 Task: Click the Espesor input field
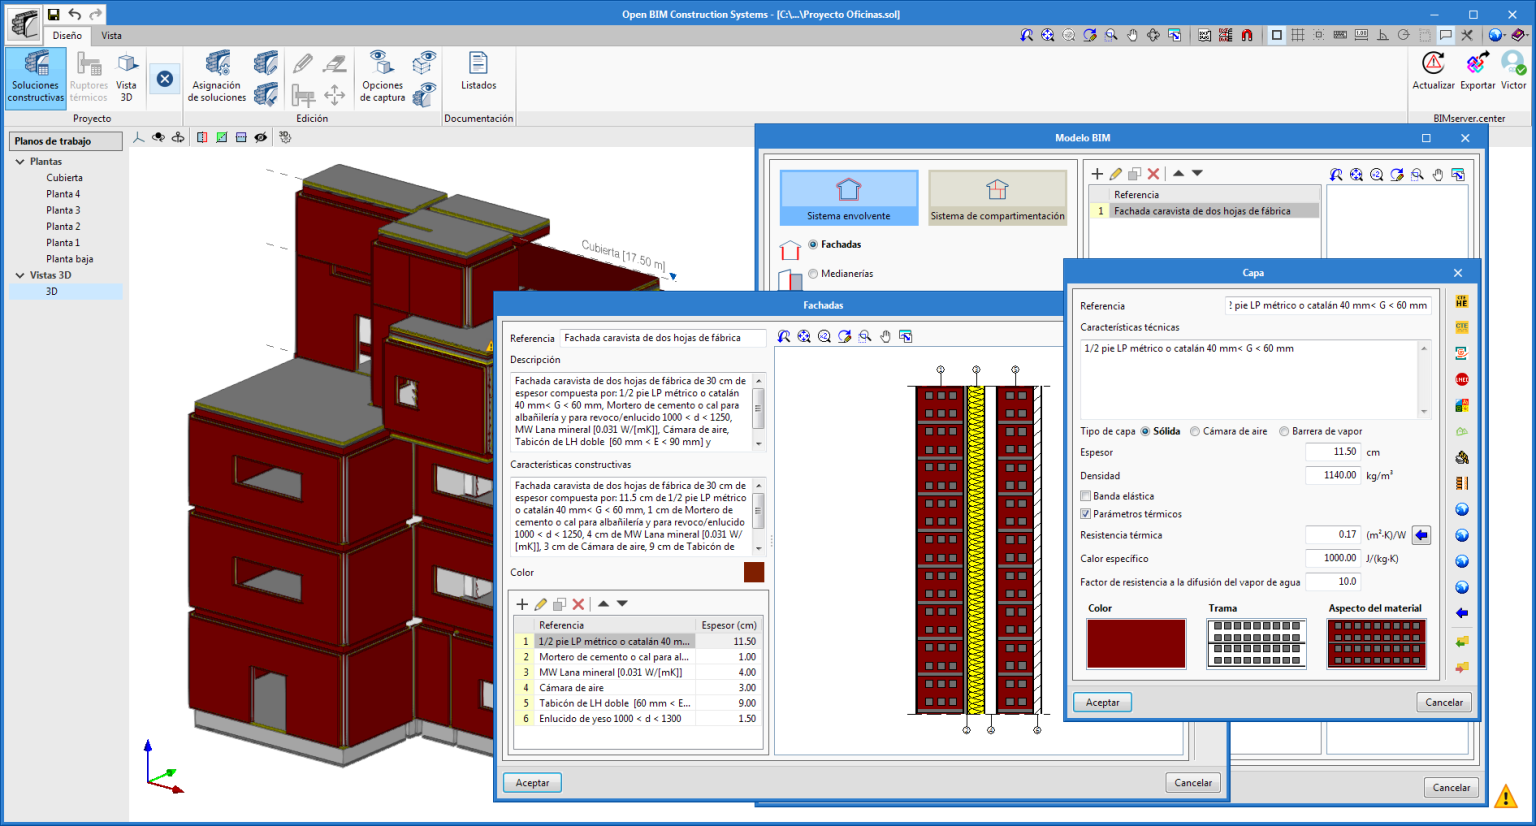coord(1332,452)
